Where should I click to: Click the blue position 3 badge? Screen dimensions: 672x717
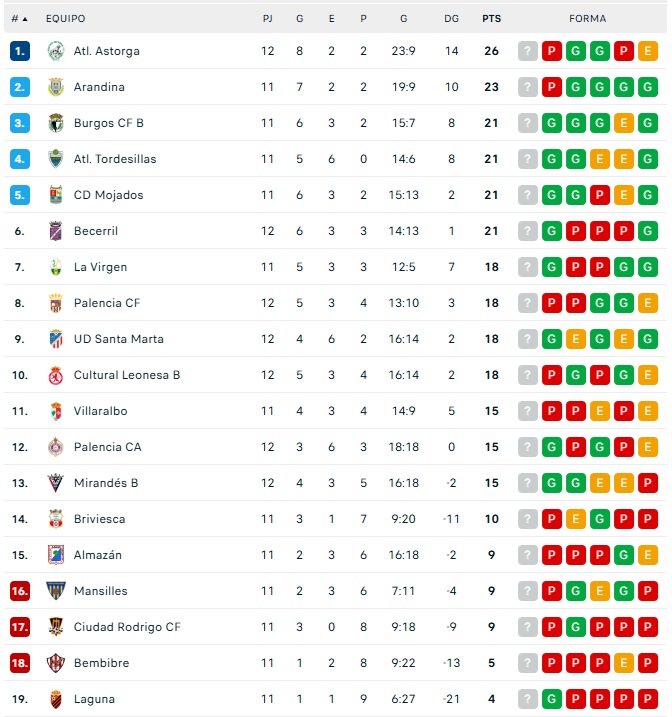(x=20, y=123)
